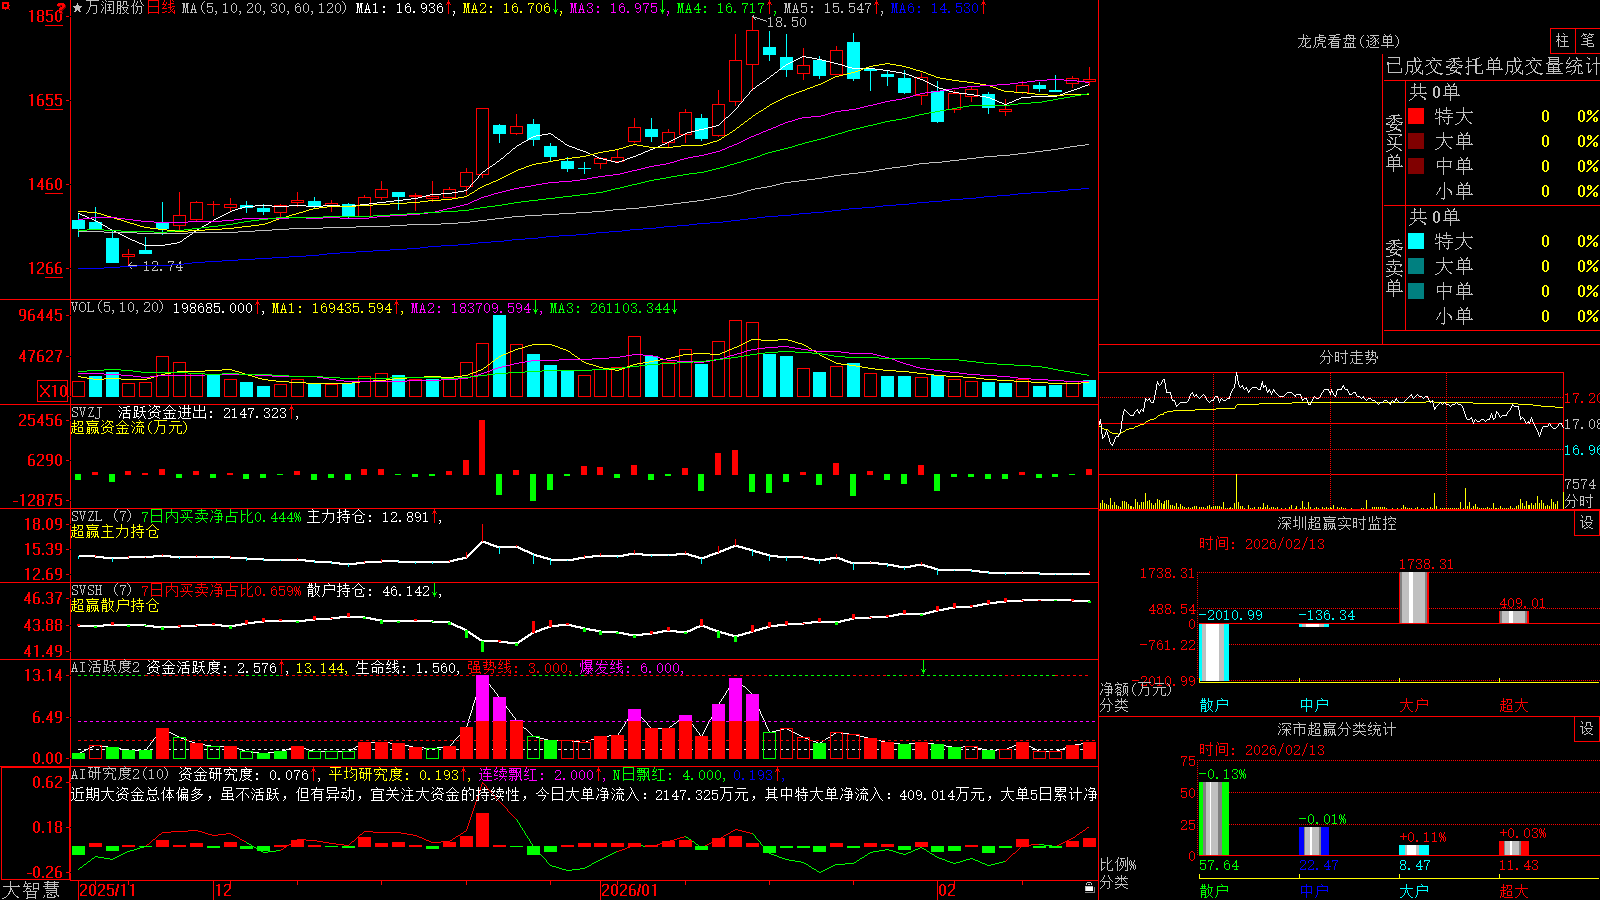Screen dimensions: 1600x900
Task: Select the dark red 中单 buy-order swatch
Action: (x=1416, y=166)
